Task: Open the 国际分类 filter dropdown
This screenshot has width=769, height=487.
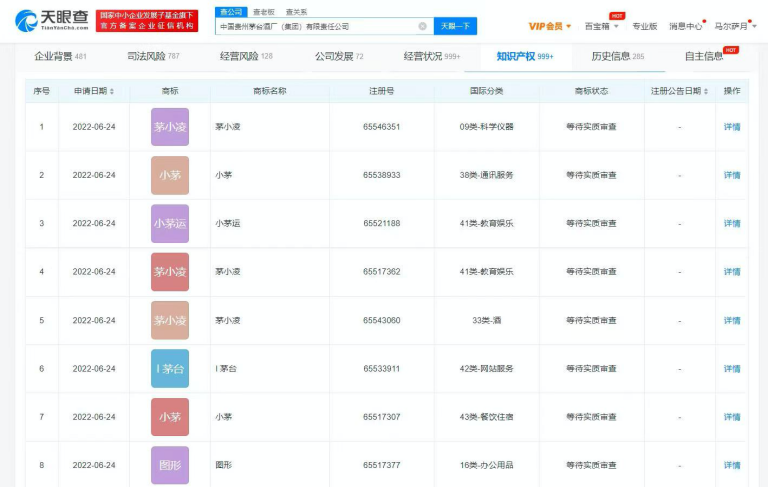Action: [x=487, y=91]
